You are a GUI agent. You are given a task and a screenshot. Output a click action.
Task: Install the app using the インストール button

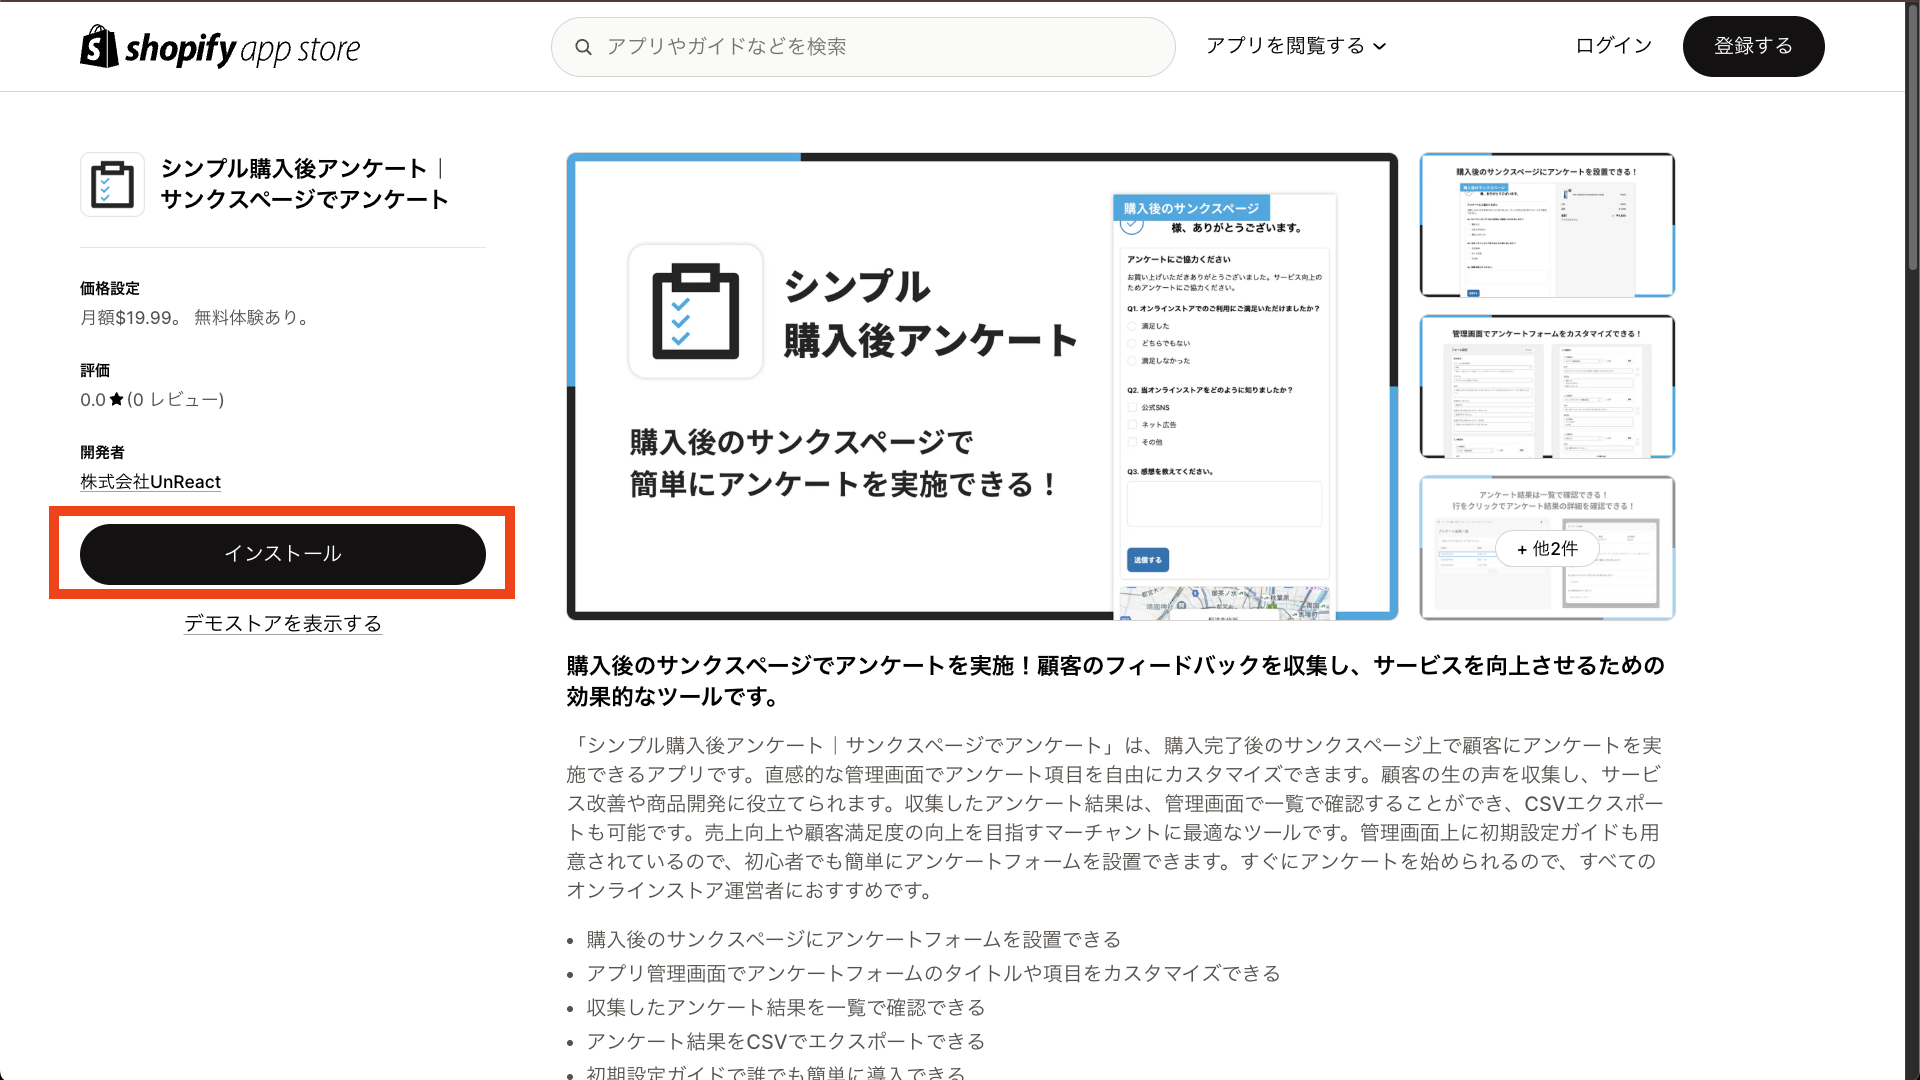283,554
